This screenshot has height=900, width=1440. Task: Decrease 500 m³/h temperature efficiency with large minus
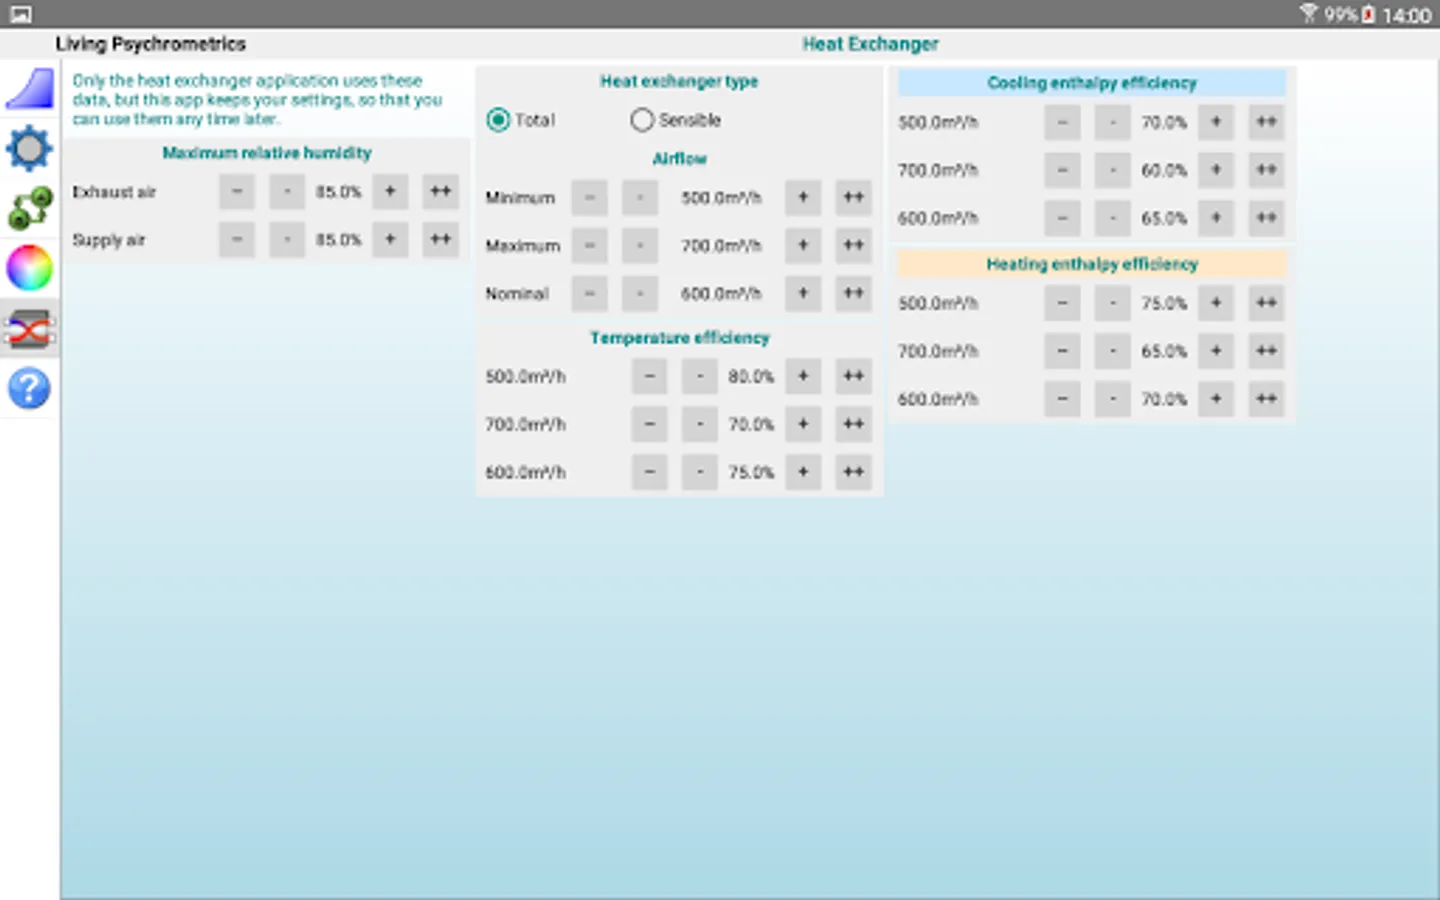[650, 376]
